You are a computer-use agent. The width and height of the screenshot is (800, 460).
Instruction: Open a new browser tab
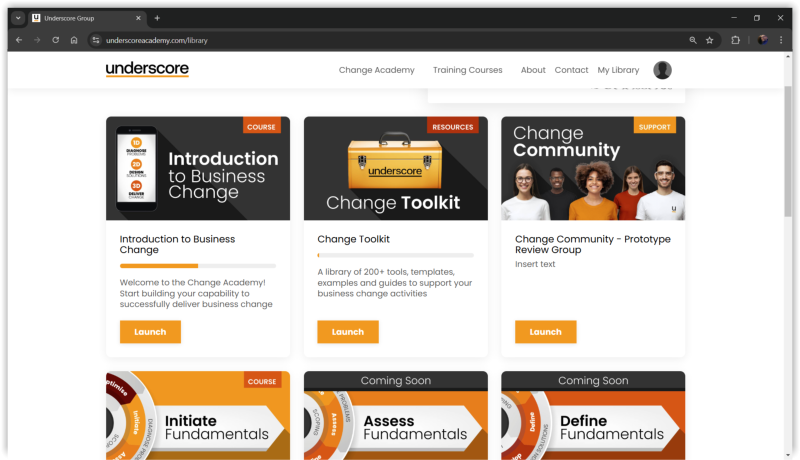point(157,18)
